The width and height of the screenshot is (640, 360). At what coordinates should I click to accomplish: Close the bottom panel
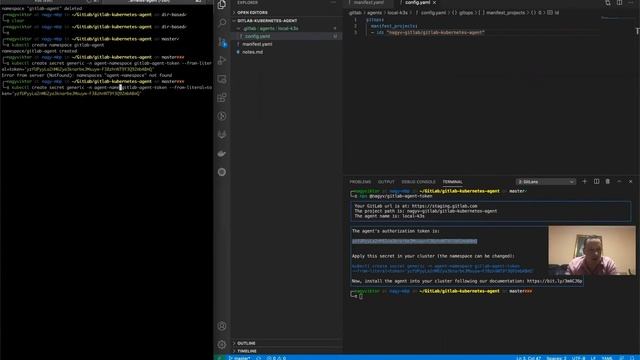631,182
